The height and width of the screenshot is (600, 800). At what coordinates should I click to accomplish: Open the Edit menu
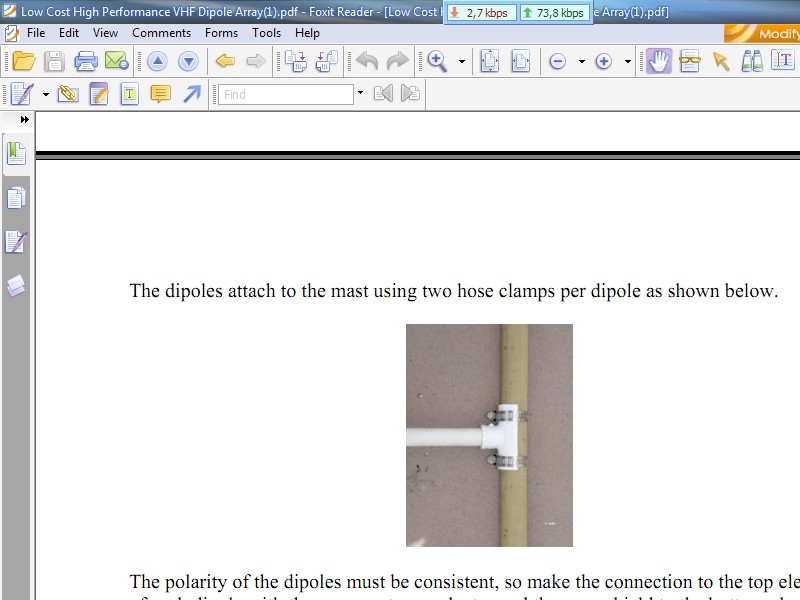click(69, 33)
